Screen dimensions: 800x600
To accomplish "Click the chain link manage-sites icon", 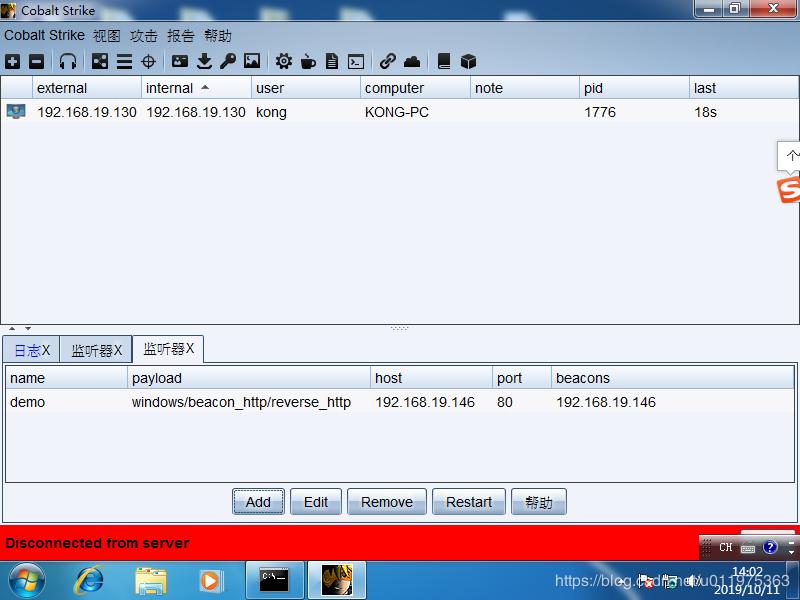I will click(388, 61).
